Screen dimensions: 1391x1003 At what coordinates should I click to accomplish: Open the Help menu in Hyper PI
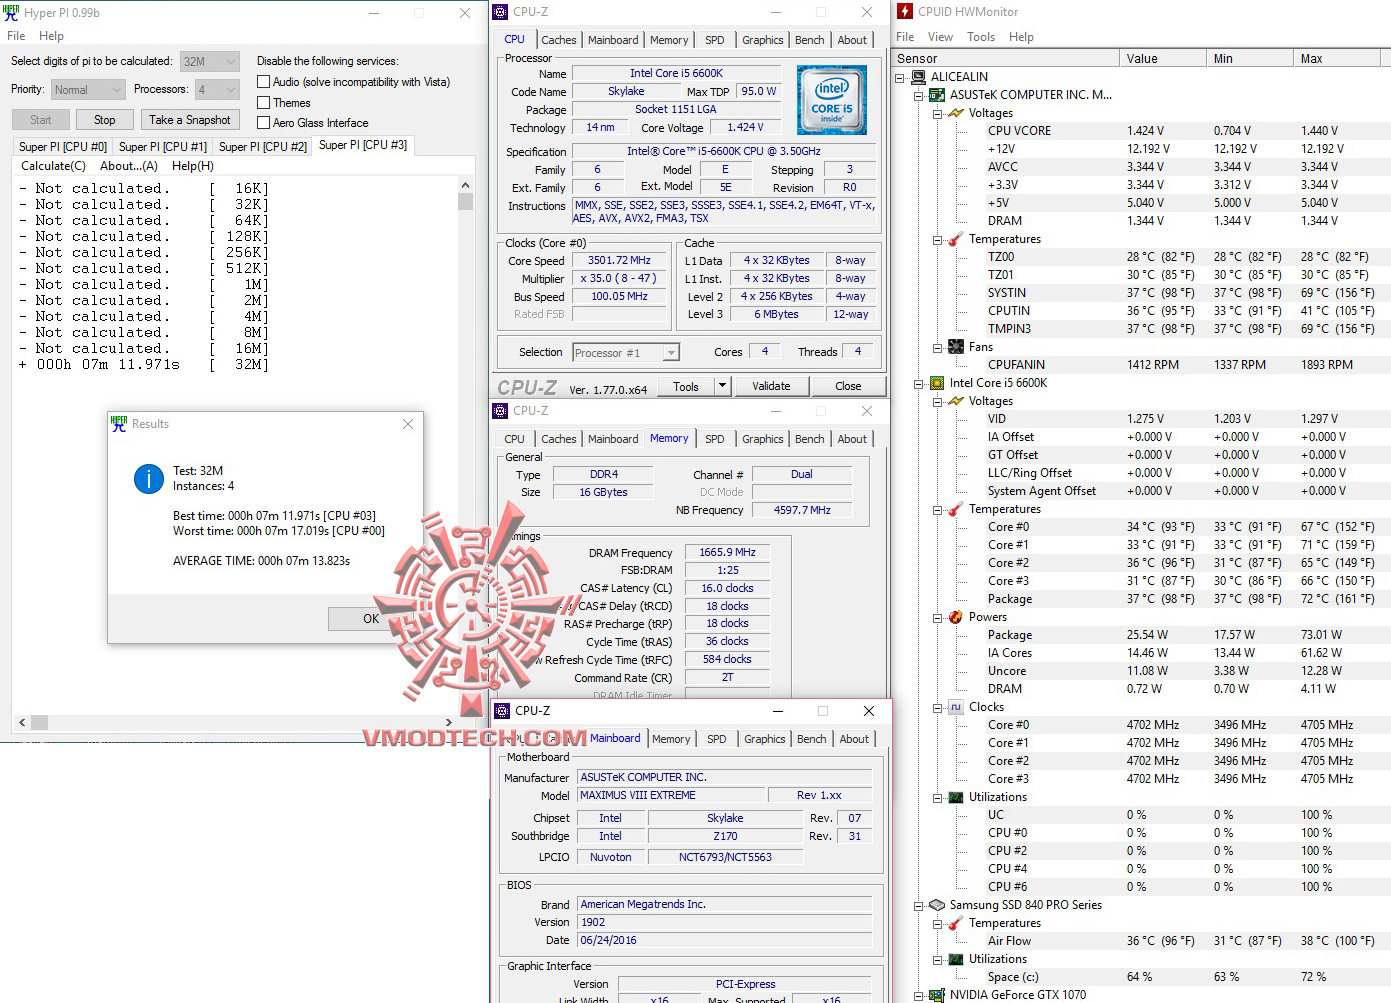click(x=51, y=36)
